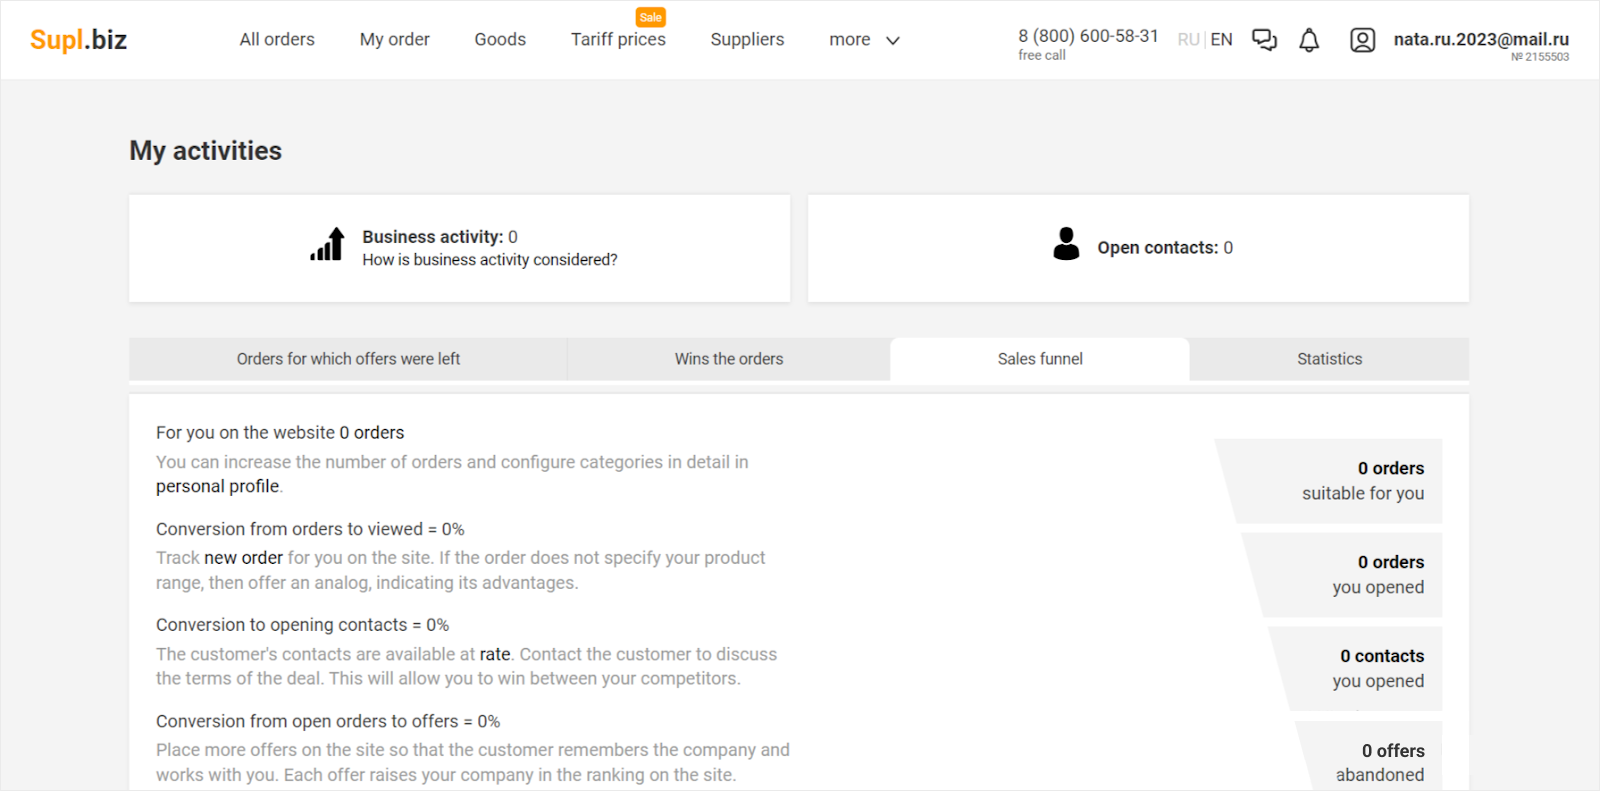
Task: Click the business activity chart icon
Action: point(327,244)
